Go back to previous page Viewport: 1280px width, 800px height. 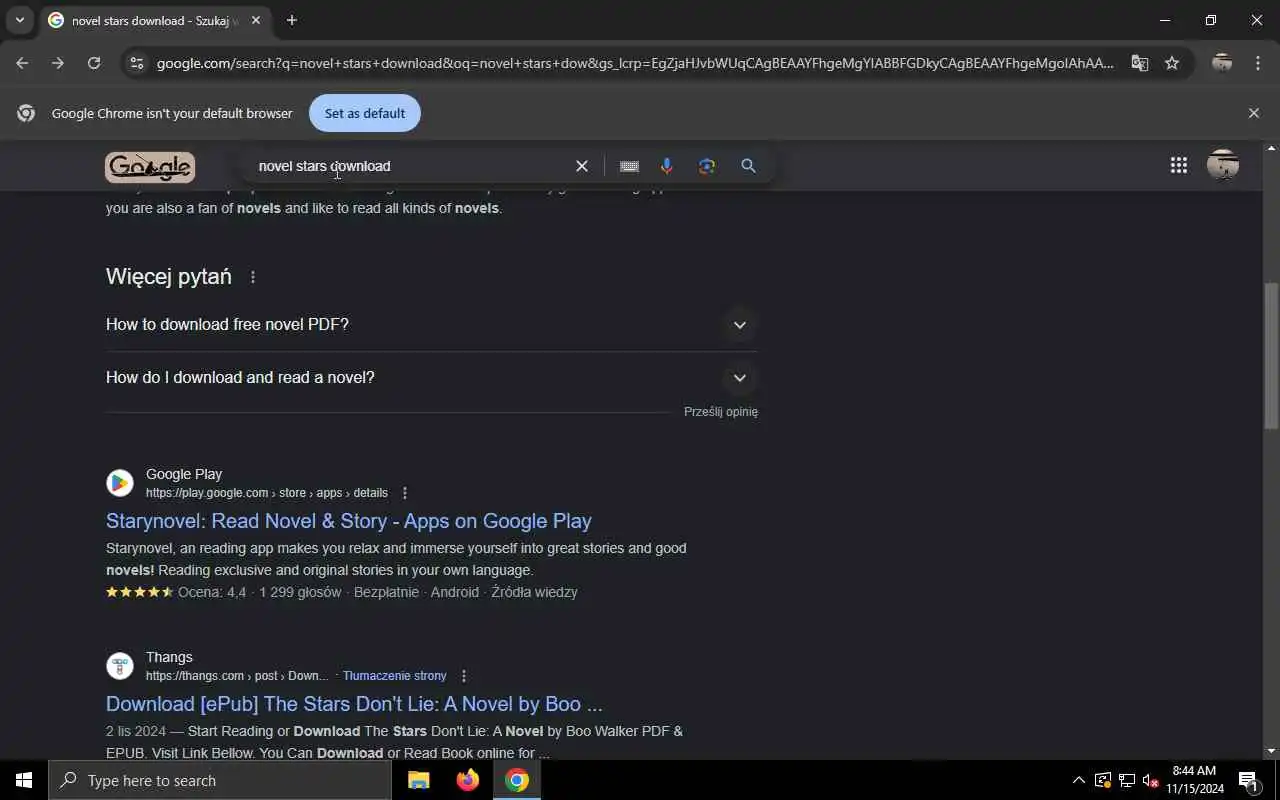(x=22, y=63)
